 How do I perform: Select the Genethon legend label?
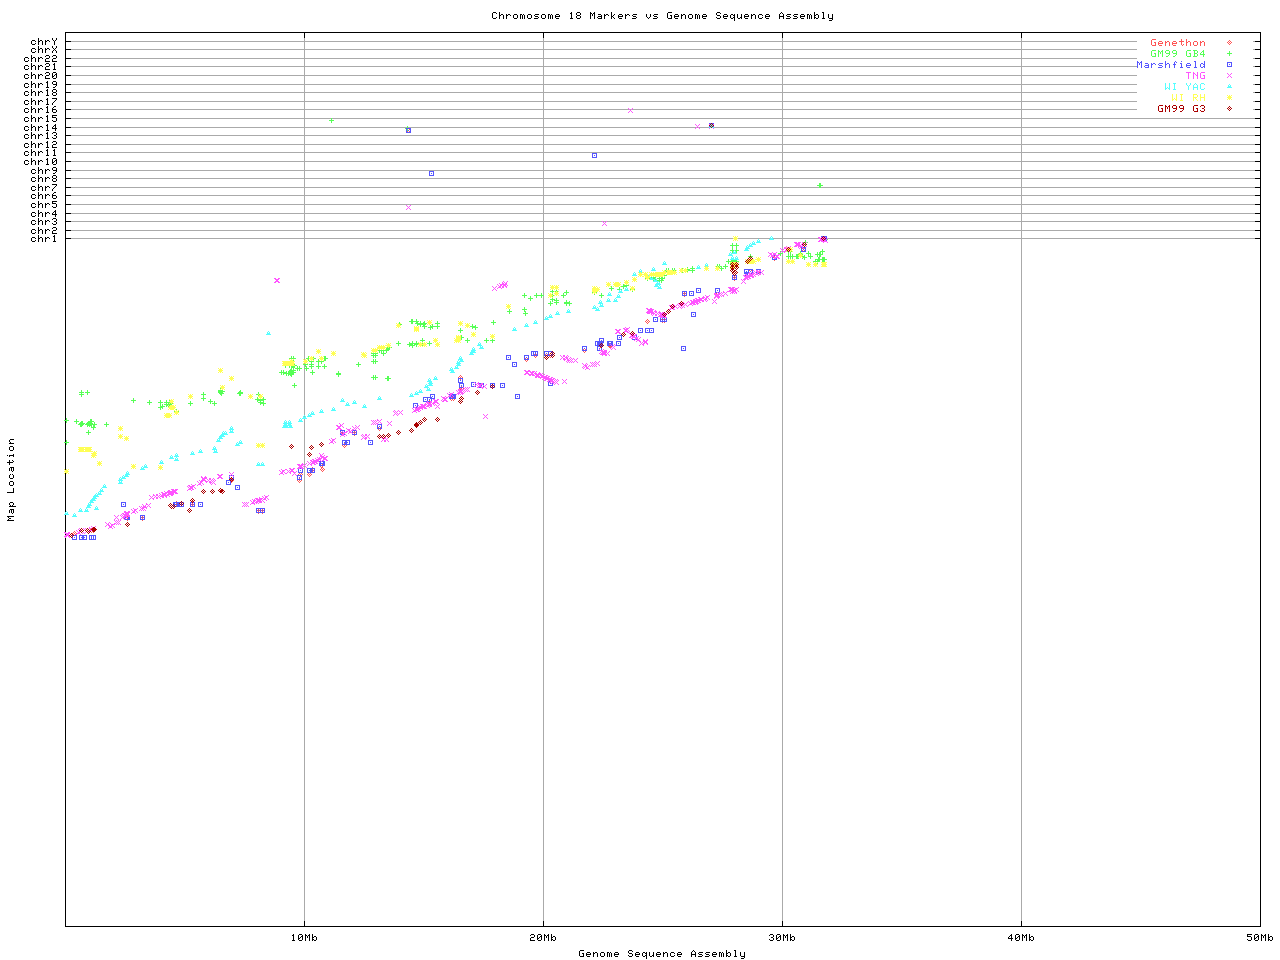tap(1177, 43)
